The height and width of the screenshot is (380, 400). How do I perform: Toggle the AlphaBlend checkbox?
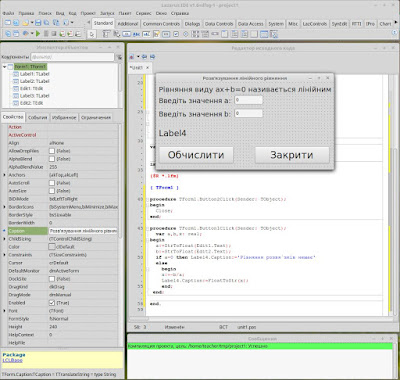[x=52, y=159]
